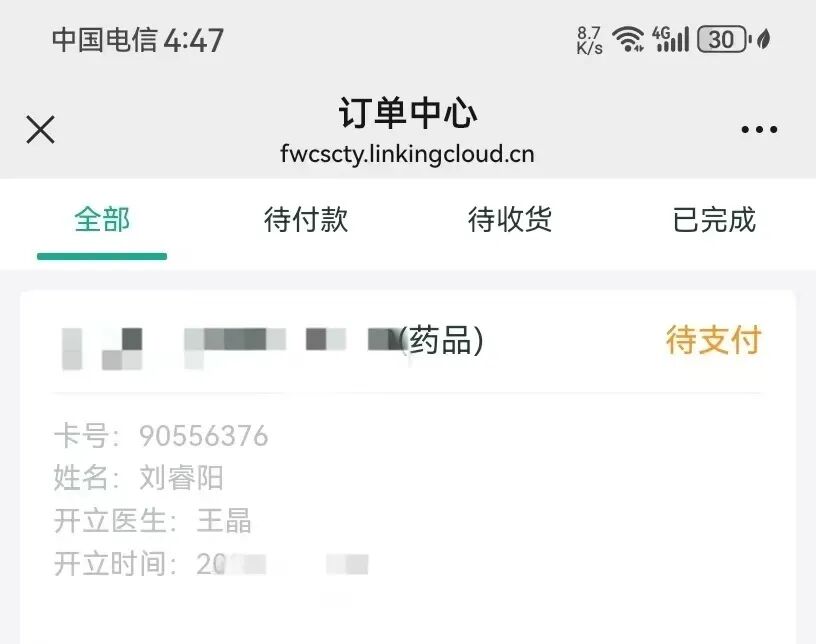The width and height of the screenshot is (816, 644).
Task: Switch to the 待收货 tab
Action: (510, 219)
